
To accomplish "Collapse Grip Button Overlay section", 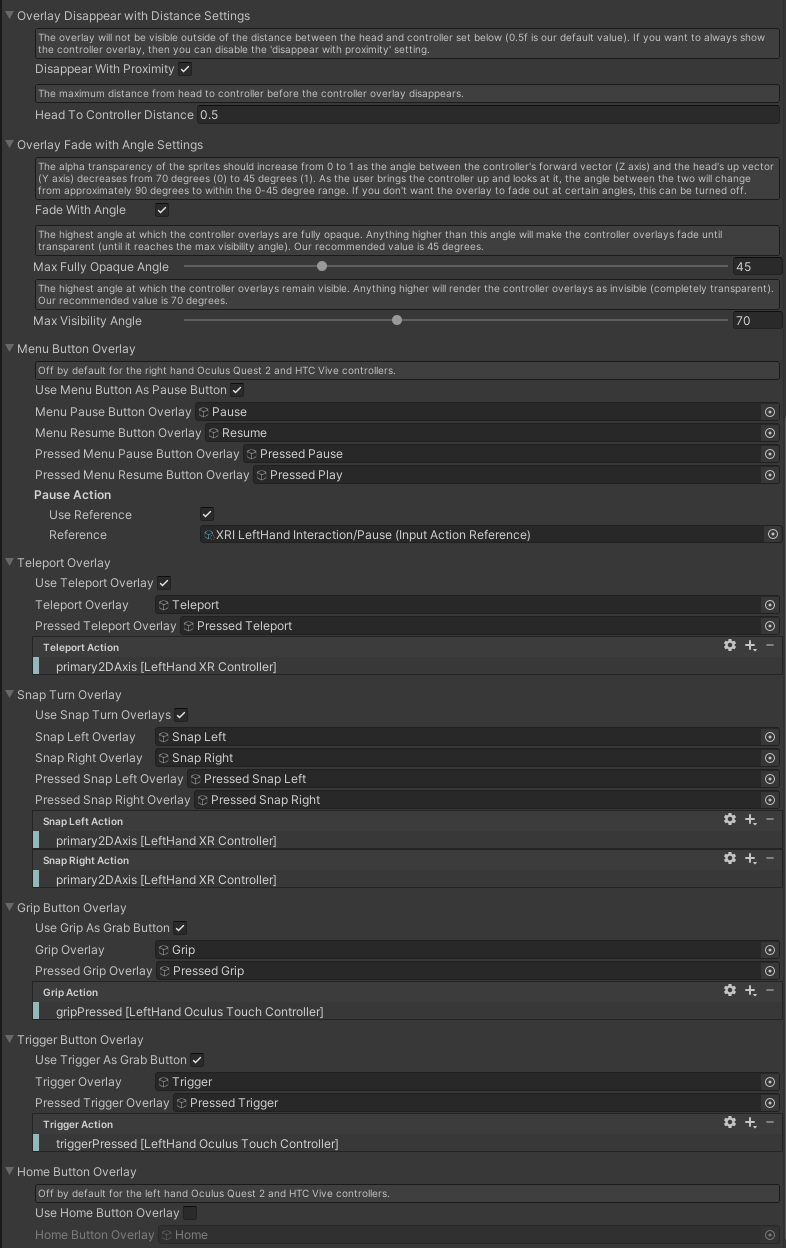I will coord(9,908).
